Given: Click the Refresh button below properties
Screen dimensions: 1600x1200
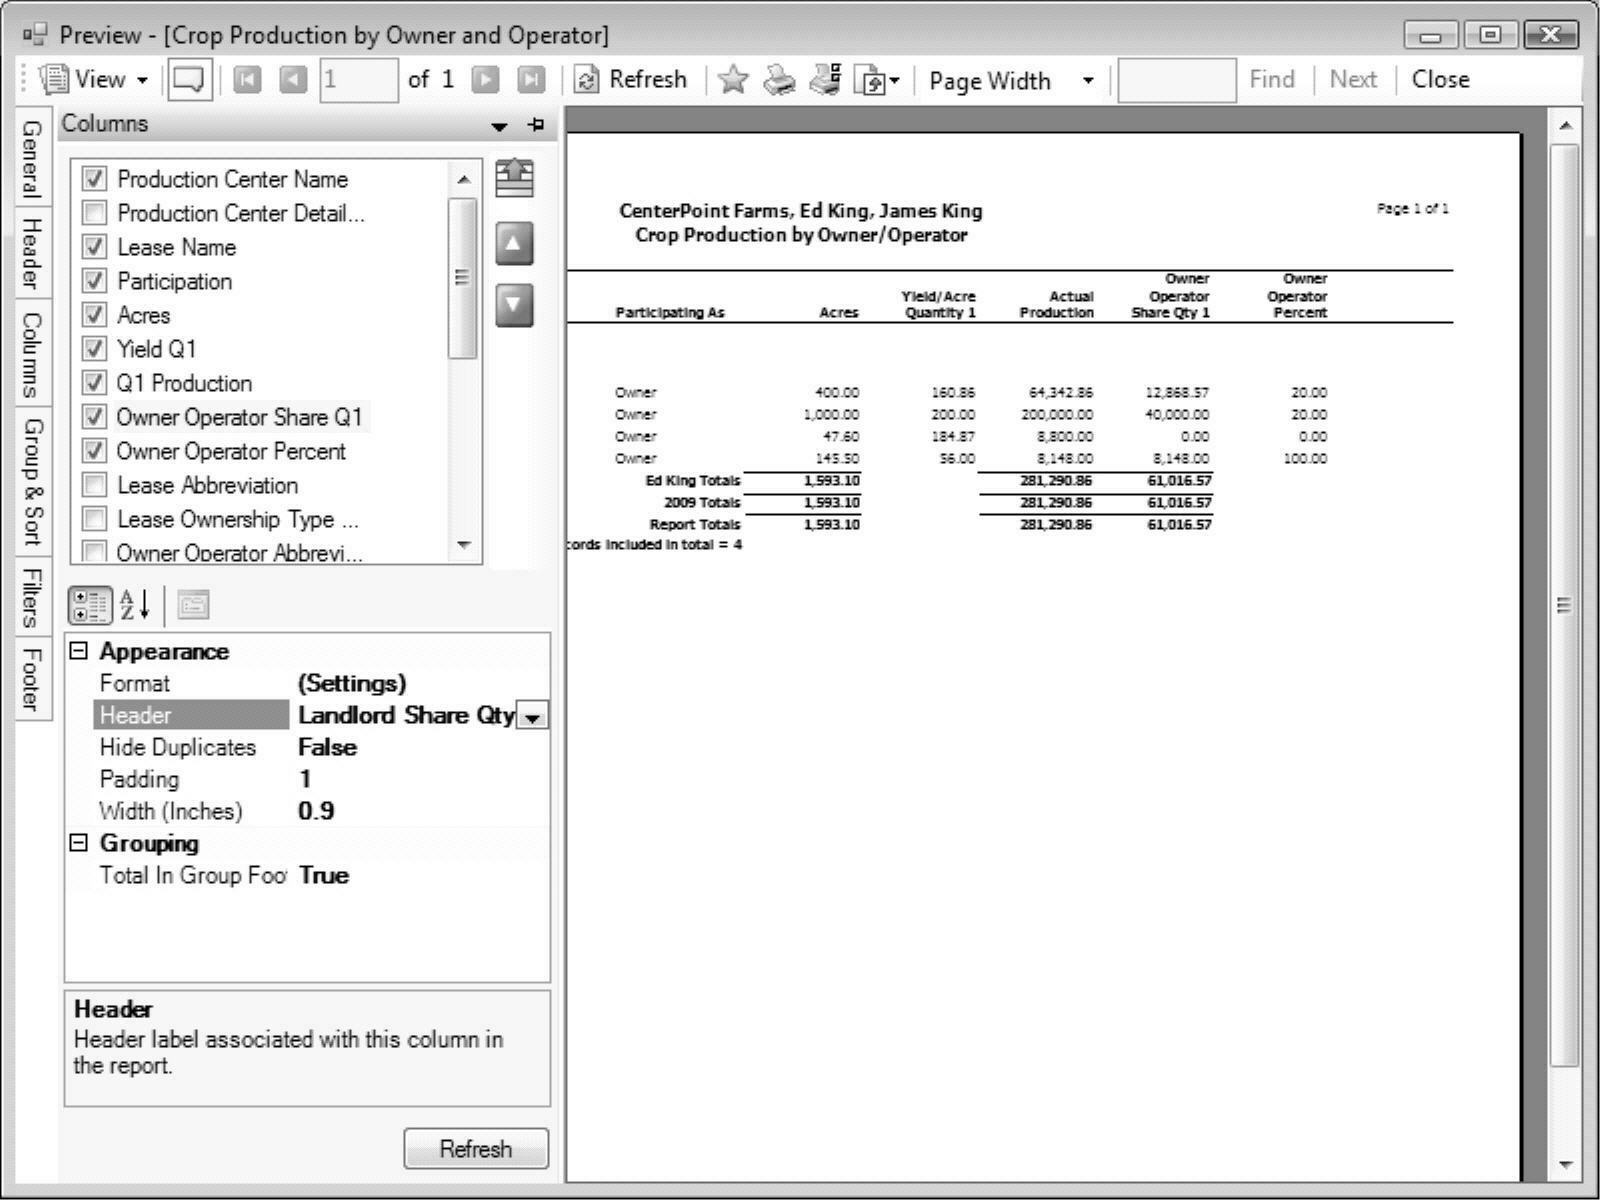Looking at the screenshot, I should (x=476, y=1149).
